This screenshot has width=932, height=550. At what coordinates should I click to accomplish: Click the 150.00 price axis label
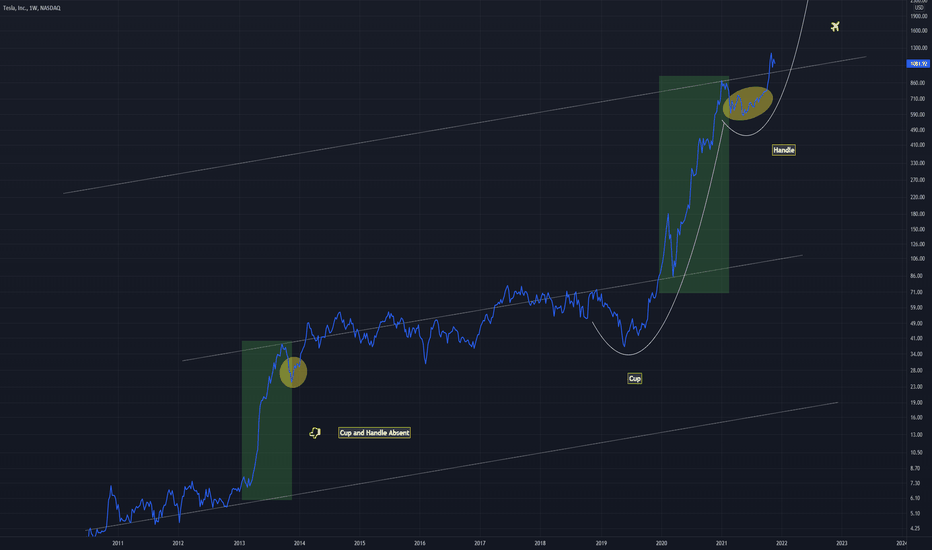click(918, 229)
